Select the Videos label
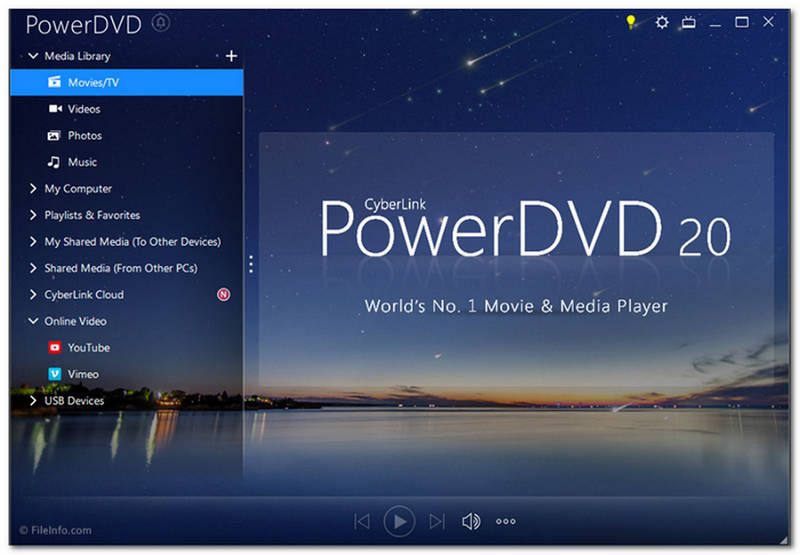 click(84, 109)
